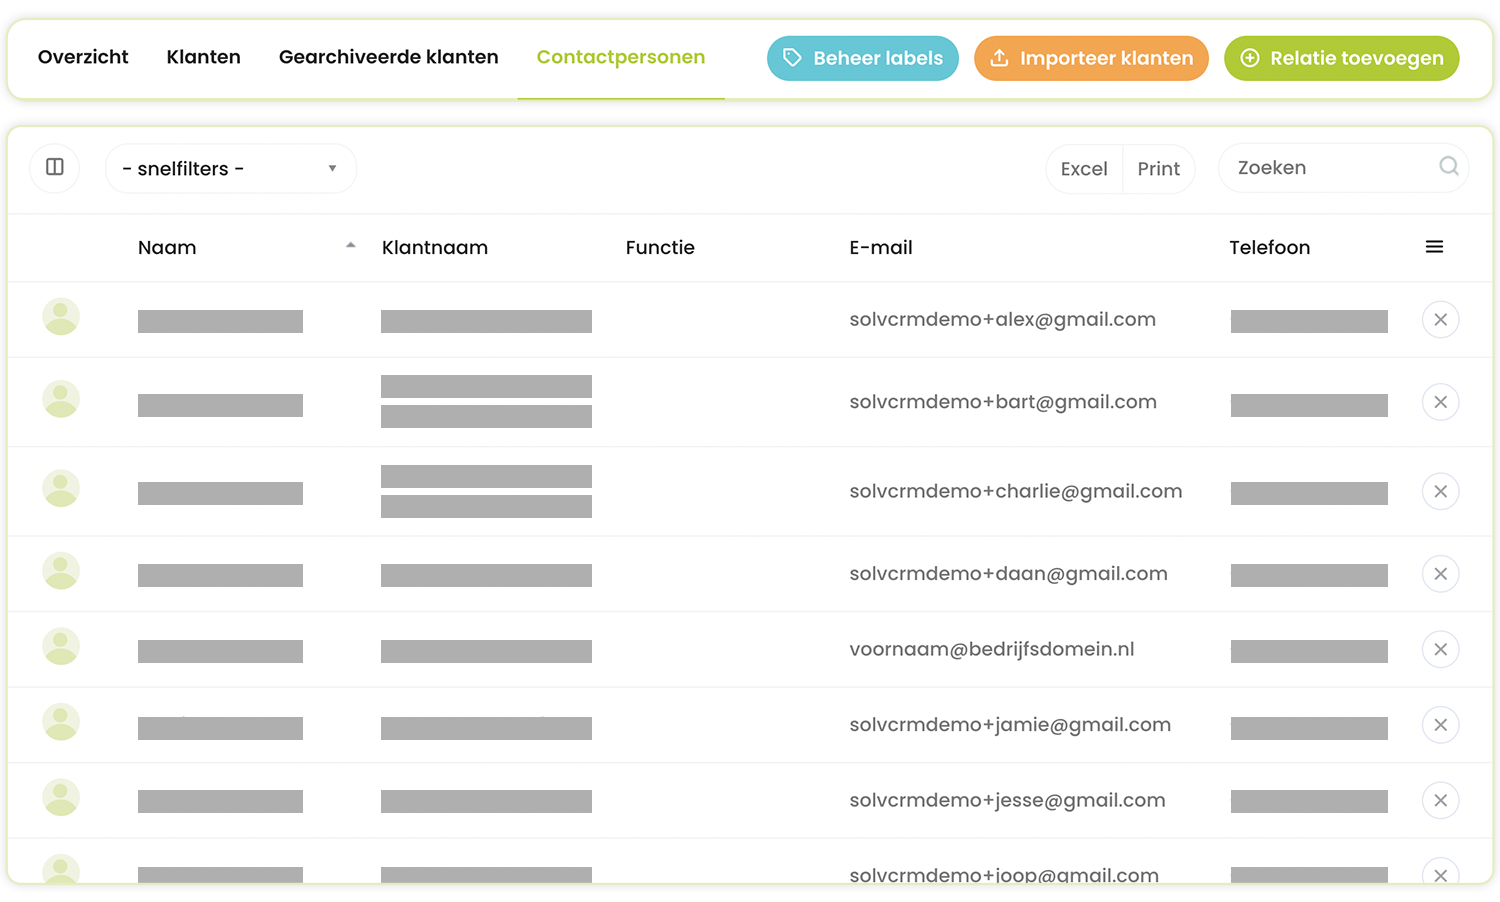Delete the contact with bart email
This screenshot has width=1500, height=902.
[1440, 402]
